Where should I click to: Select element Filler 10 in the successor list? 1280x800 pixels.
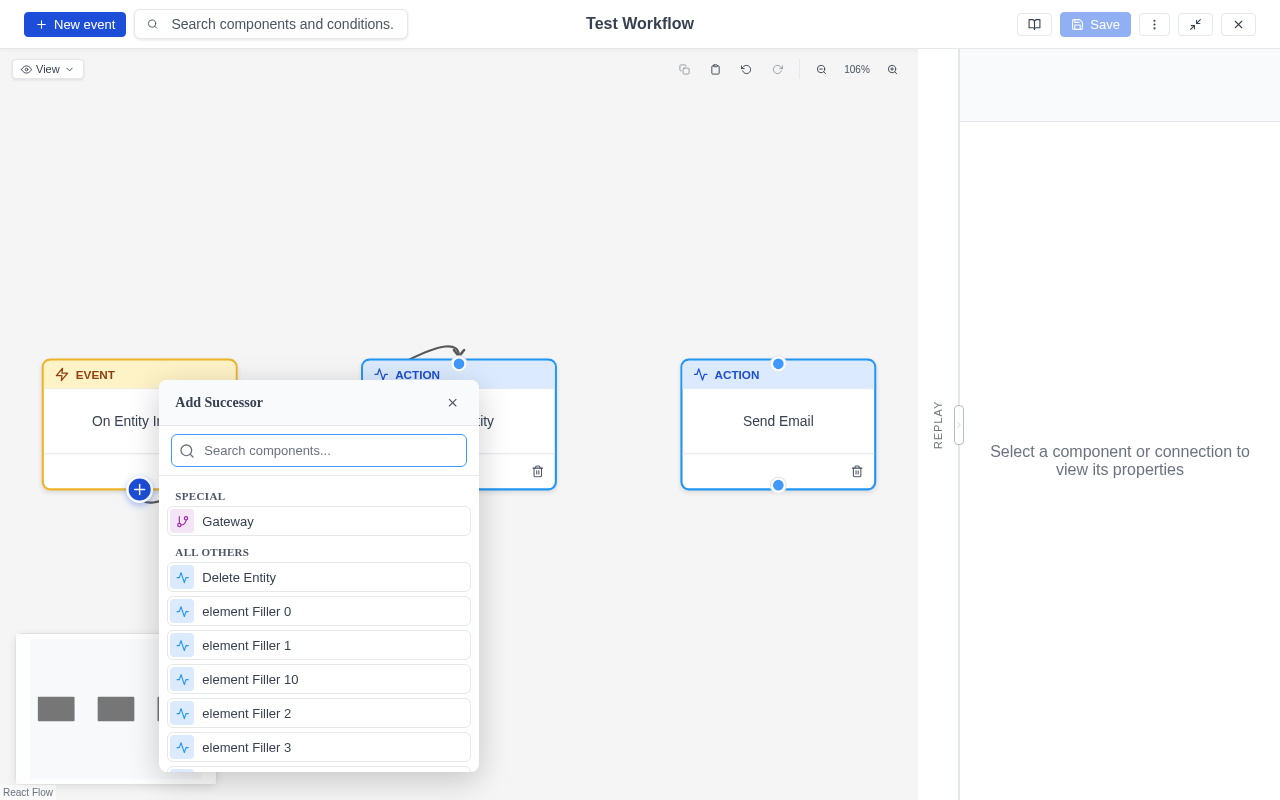tap(318, 679)
